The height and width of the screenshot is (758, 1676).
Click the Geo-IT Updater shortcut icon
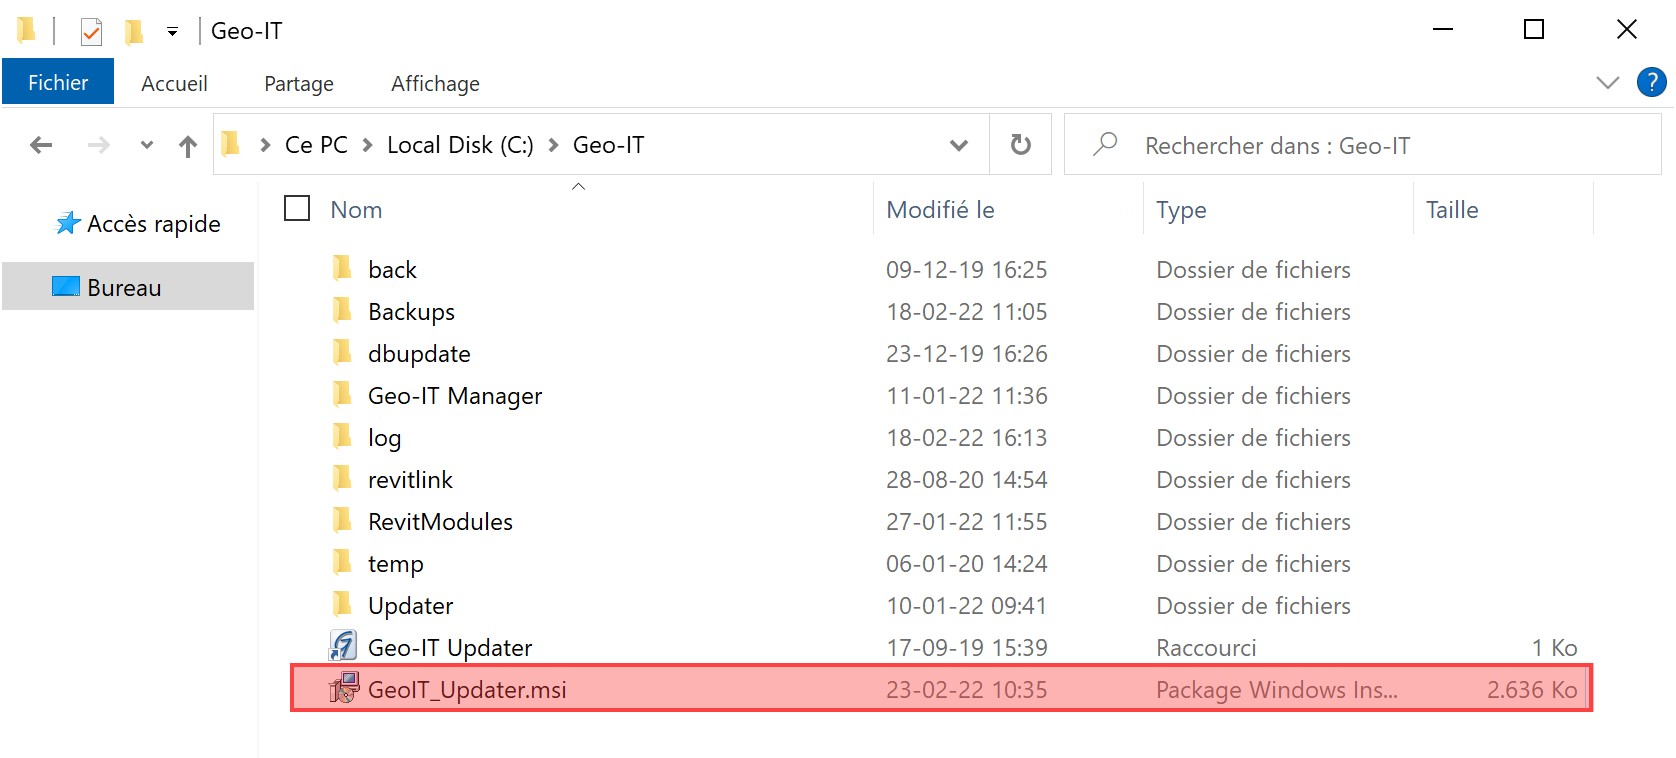pos(343,646)
